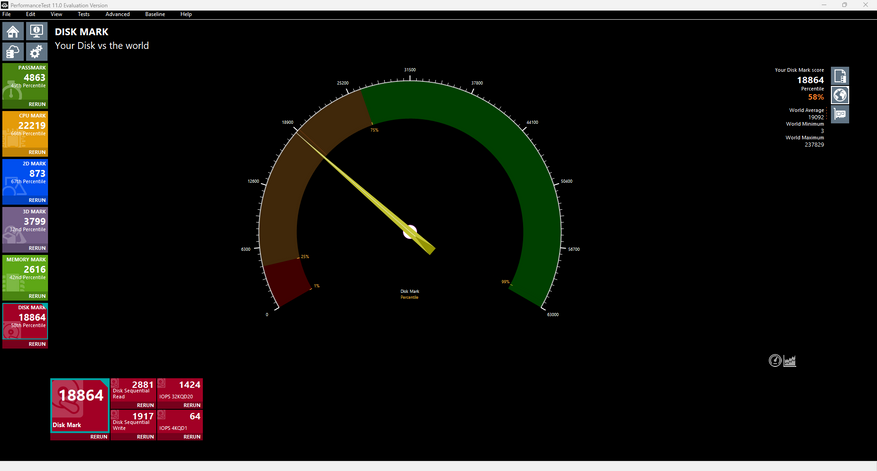Click the 58% percentile value
877x471 pixels.
tap(815, 97)
